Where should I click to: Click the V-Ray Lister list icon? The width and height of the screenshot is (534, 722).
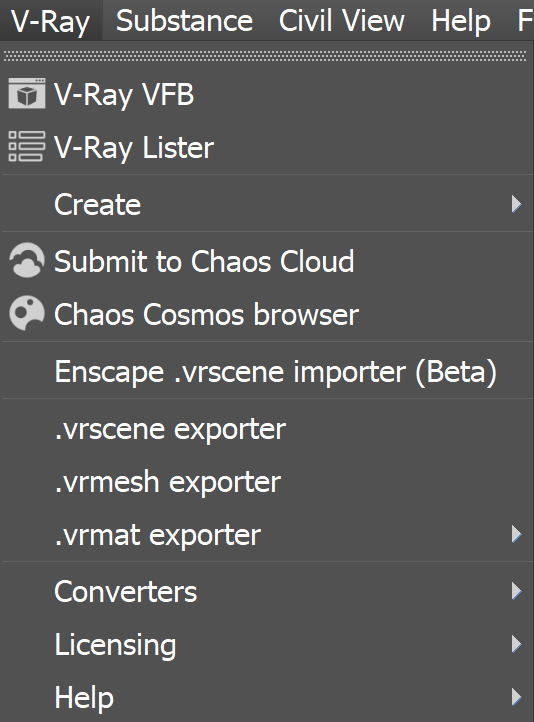(27, 146)
